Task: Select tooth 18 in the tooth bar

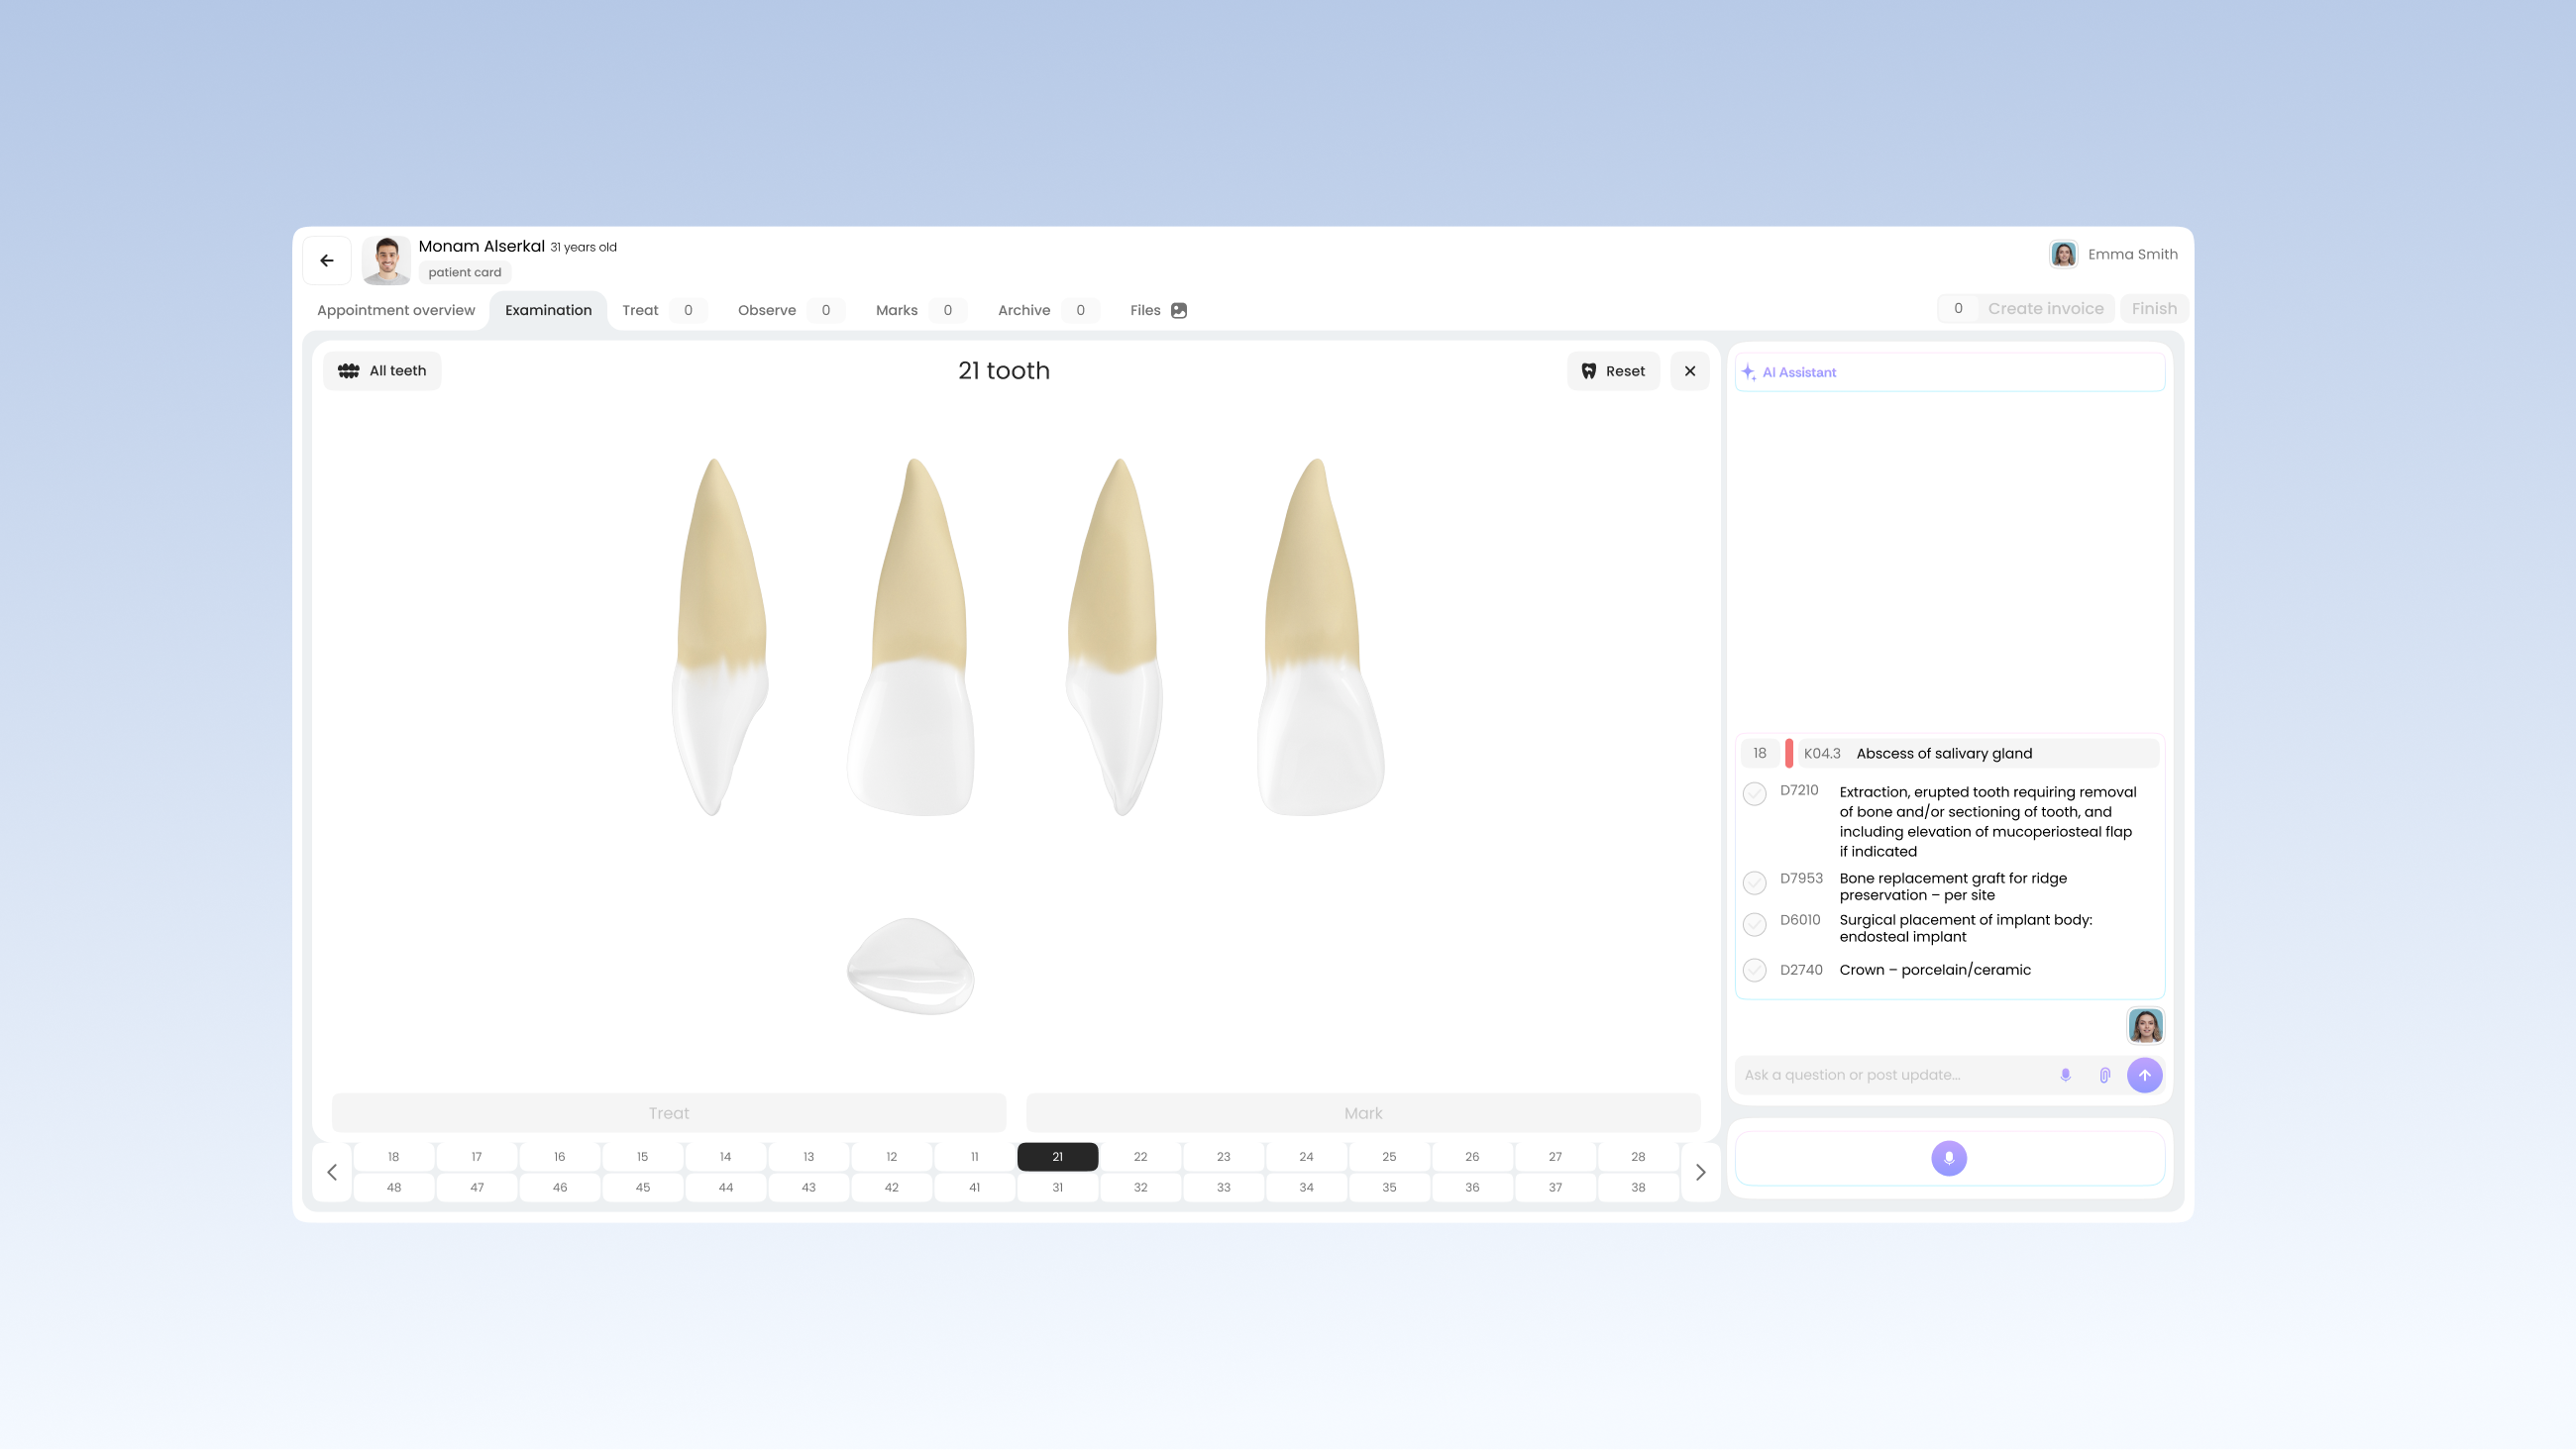Action: (394, 1157)
